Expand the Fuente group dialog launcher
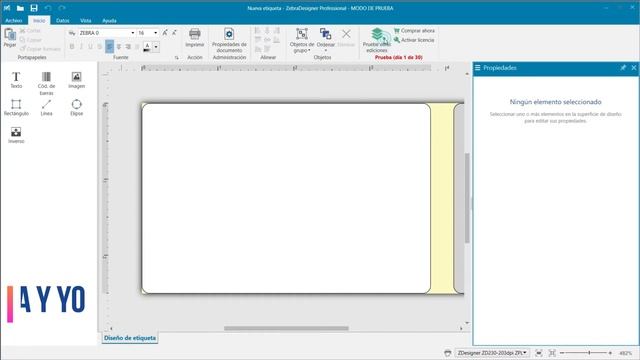The height and width of the screenshot is (360, 640). pyautogui.click(x=177, y=58)
